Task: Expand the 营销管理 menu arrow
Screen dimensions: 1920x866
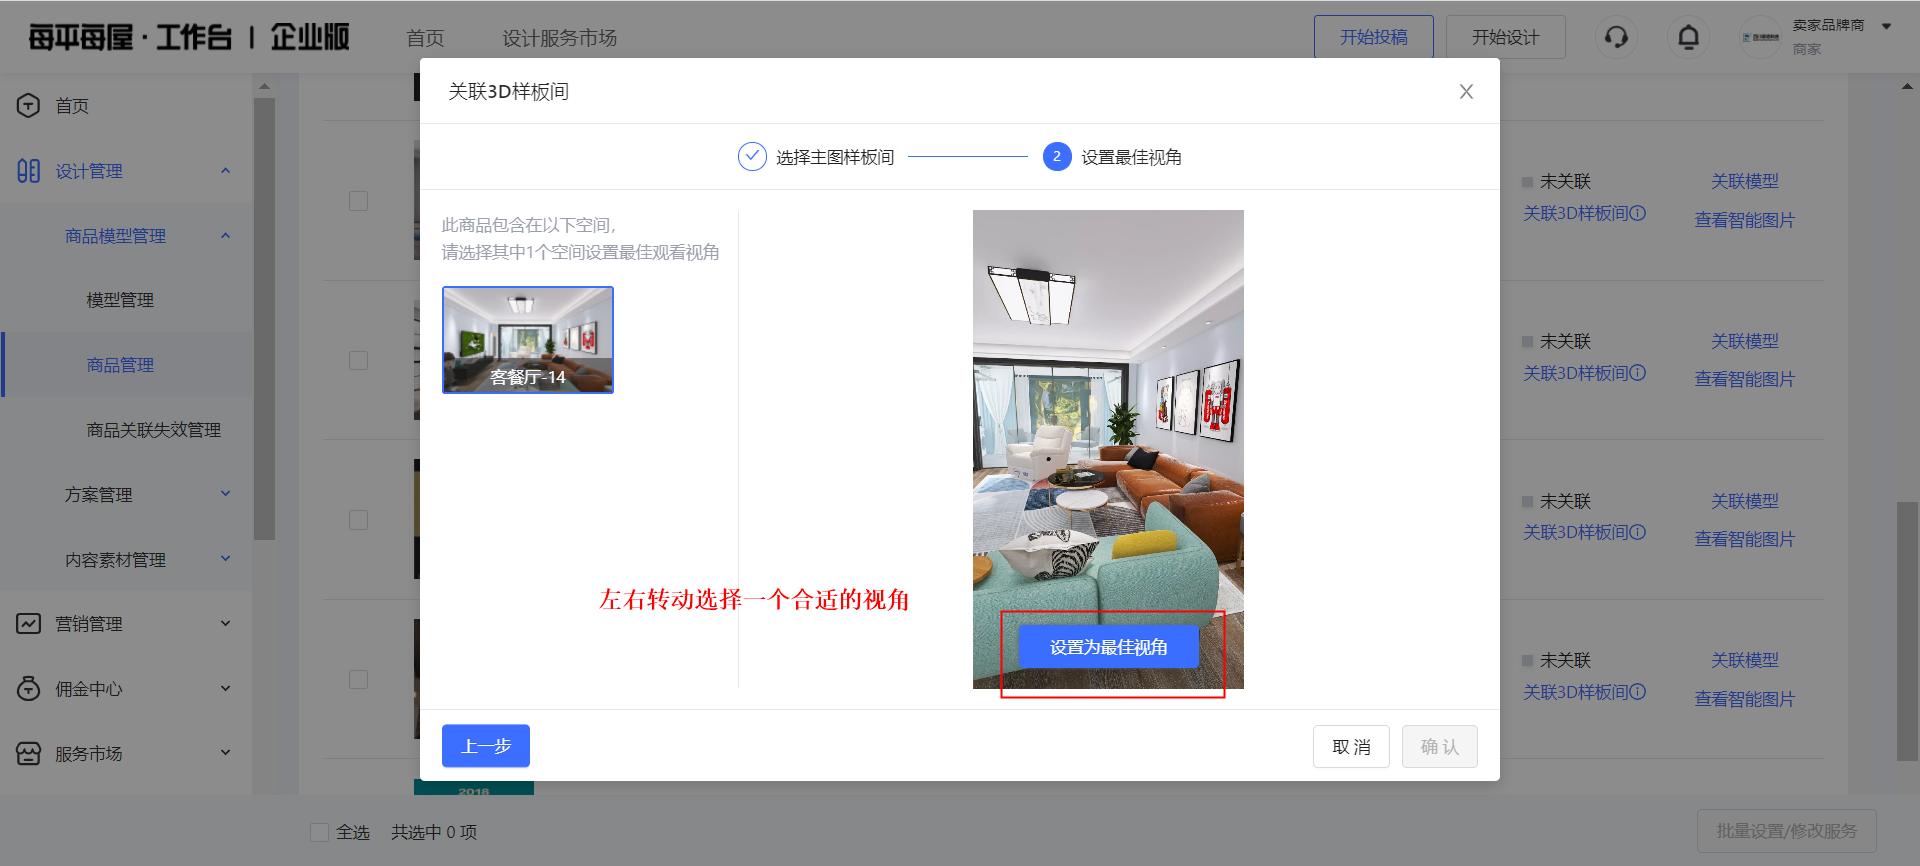Action: coord(225,624)
